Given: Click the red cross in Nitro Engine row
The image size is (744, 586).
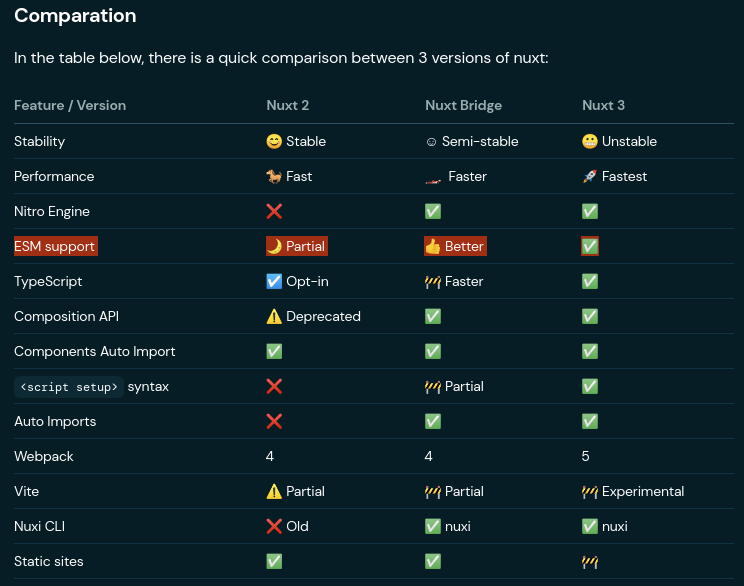Looking at the screenshot, I should pos(274,211).
